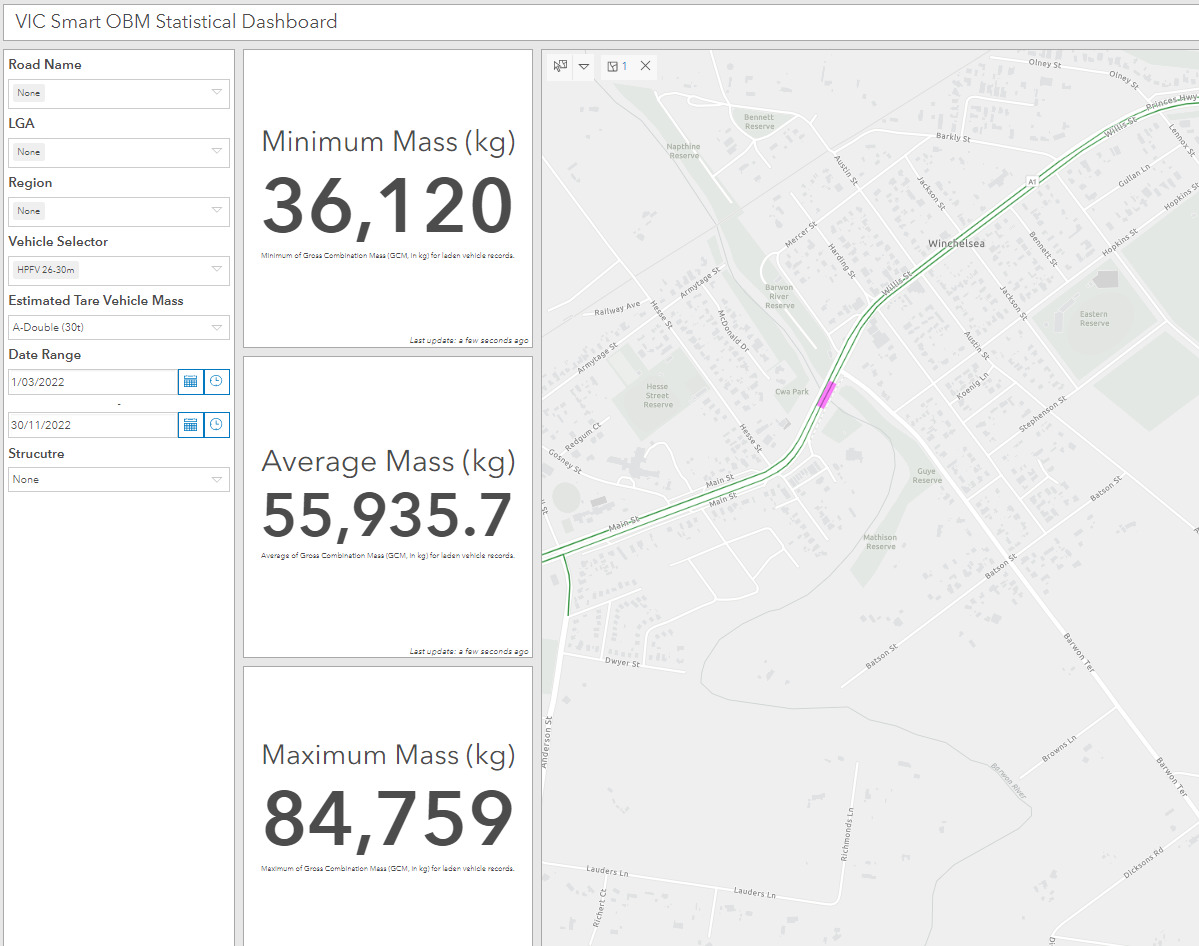Click the pink highlighted bridge segment on map
Viewport: 1199px width, 946px height.
826,395
